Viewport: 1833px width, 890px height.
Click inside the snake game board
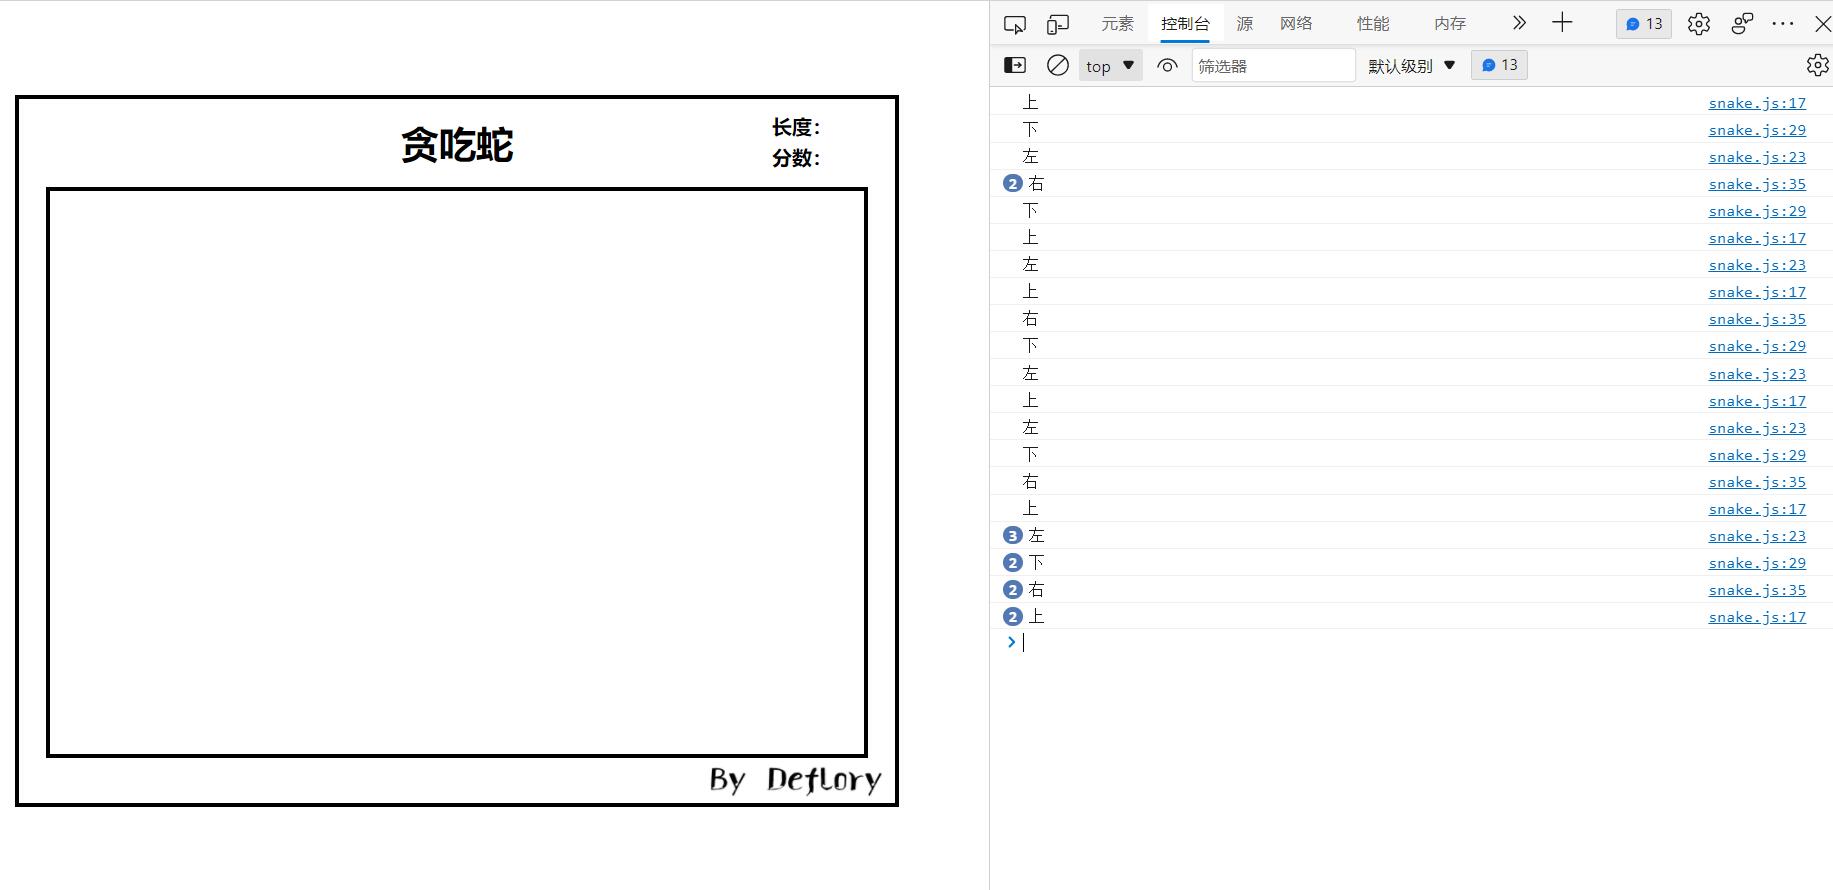457,472
